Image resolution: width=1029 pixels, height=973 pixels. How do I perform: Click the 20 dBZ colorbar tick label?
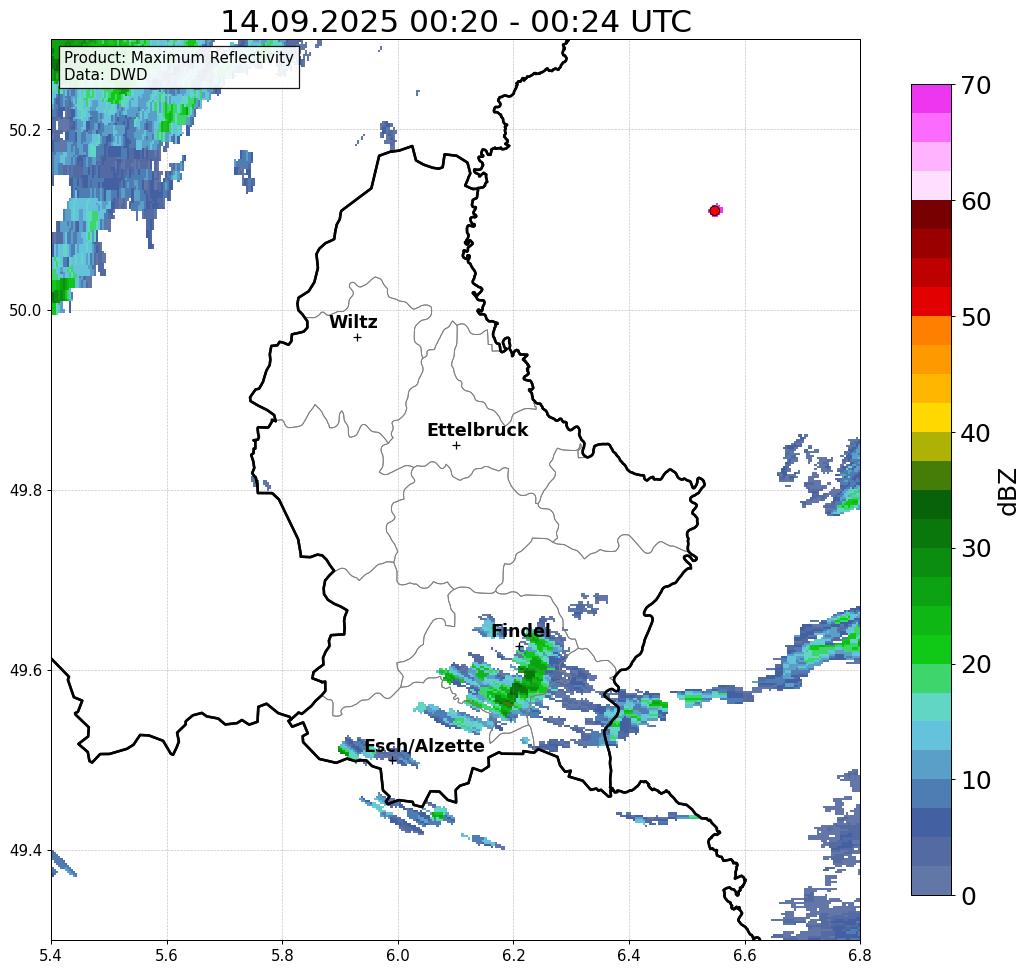pos(976,665)
